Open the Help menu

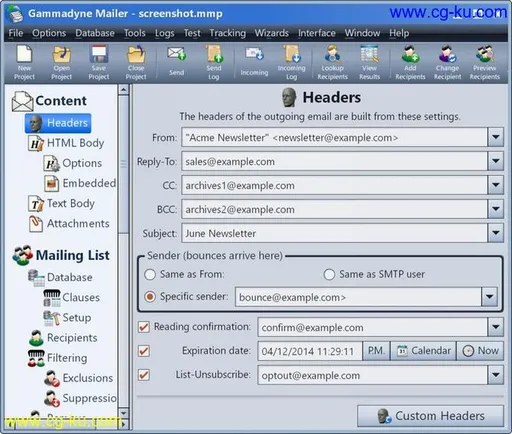click(399, 33)
